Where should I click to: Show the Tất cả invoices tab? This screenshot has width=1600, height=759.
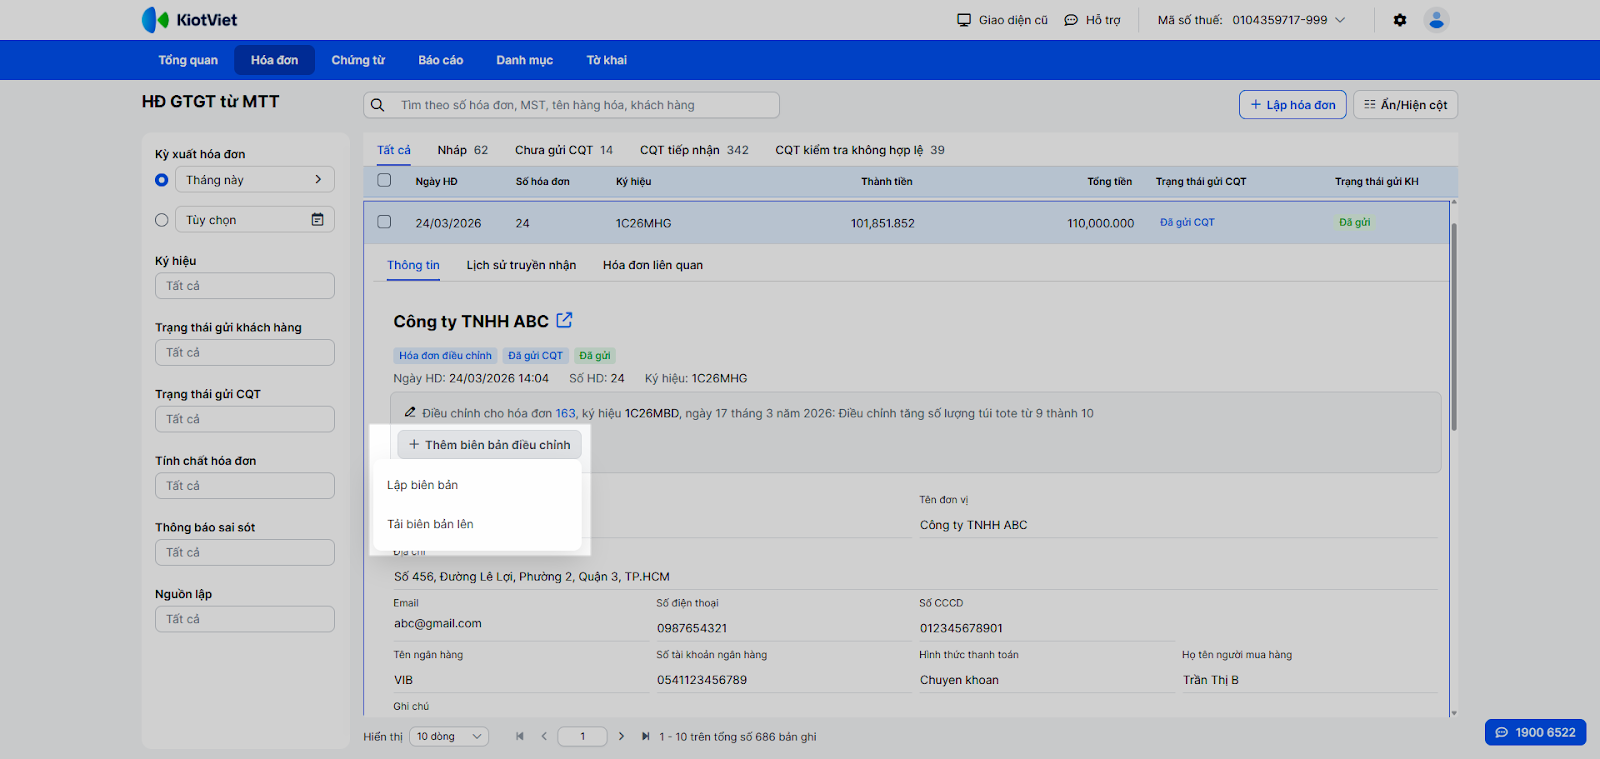(394, 150)
